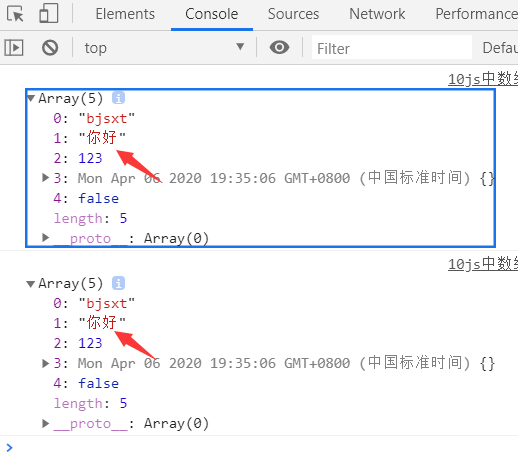Focus the Filter input field
Screen dimensions: 518x453
[x=392, y=48]
